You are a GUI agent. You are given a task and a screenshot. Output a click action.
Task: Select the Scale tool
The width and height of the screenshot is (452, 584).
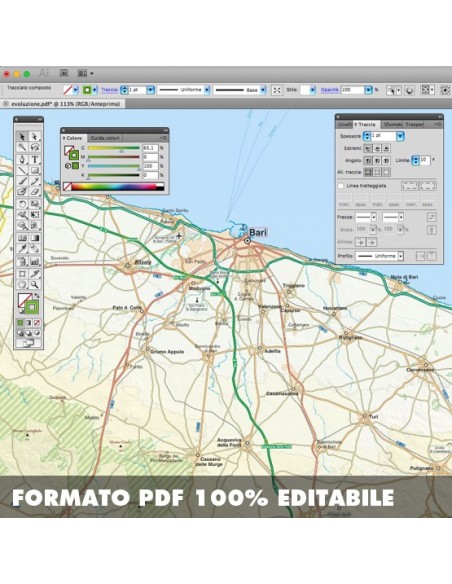(x=35, y=204)
